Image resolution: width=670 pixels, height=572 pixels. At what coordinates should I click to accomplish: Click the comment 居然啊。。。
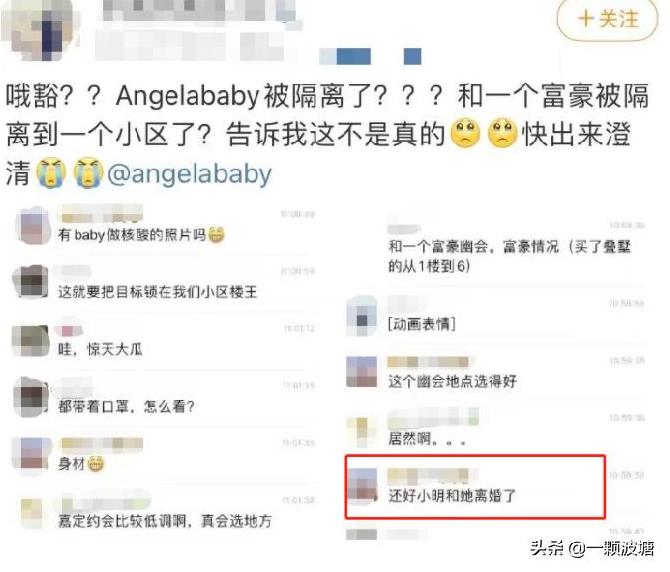point(427,438)
